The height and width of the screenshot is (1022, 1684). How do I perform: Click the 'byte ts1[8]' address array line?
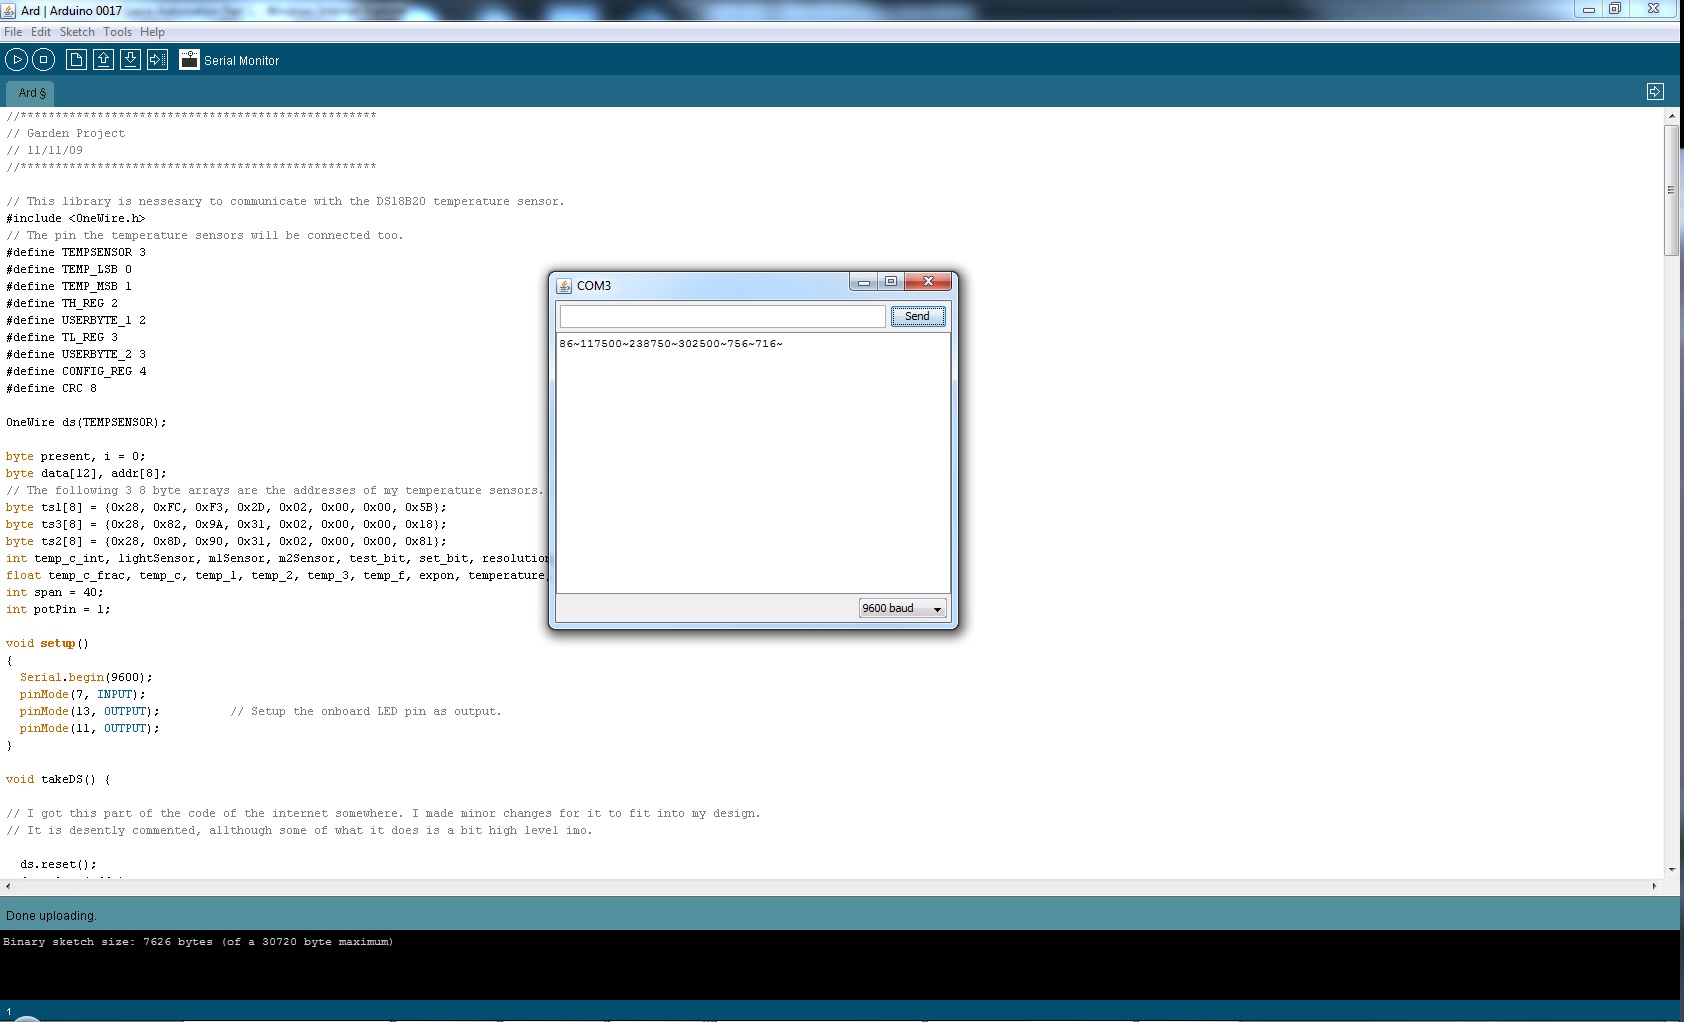point(226,507)
